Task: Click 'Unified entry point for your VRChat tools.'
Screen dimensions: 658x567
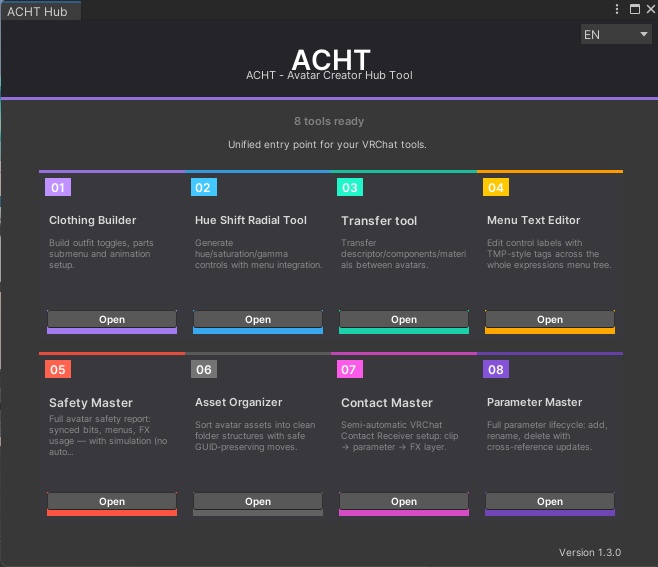Action: pos(327,145)
